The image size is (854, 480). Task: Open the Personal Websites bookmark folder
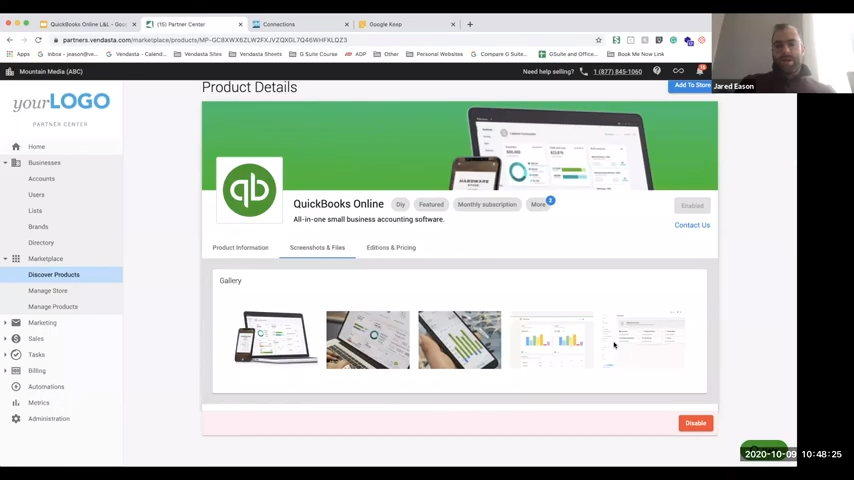434,54
